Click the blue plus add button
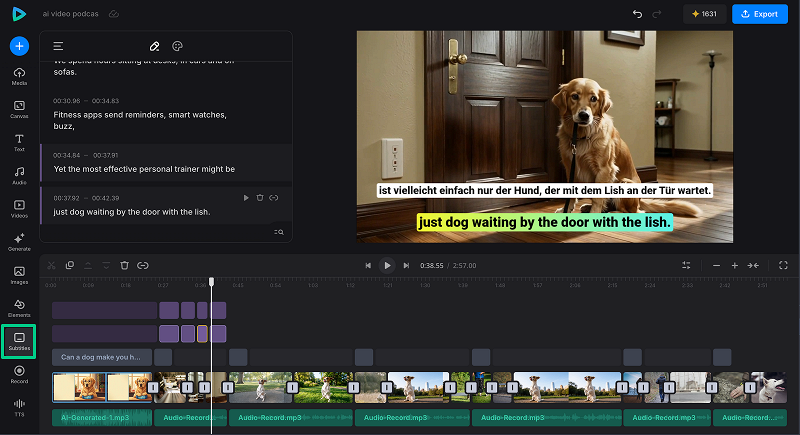800x435 pixels. (19, 46)
